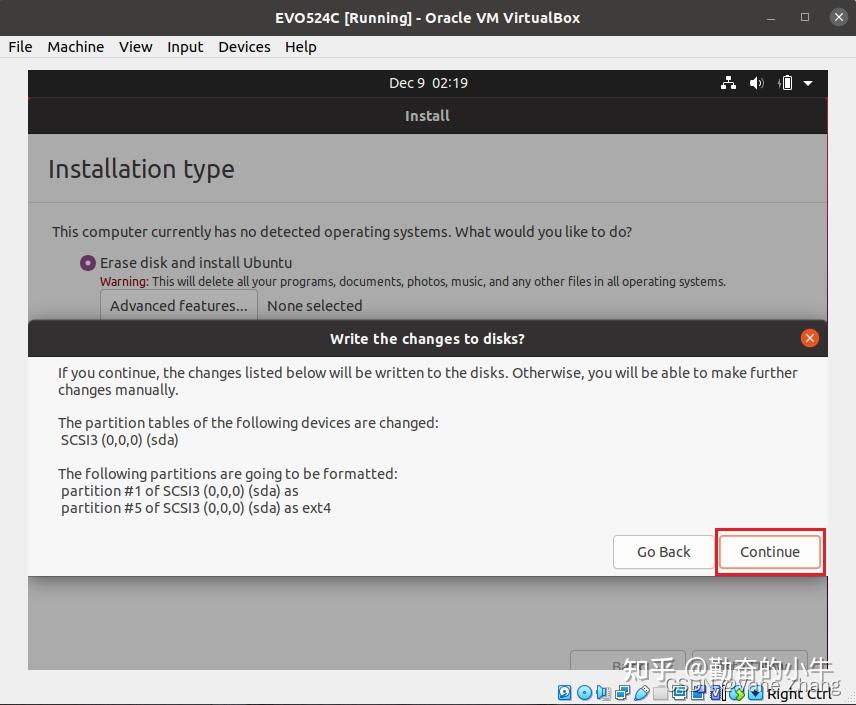Click the date and time in top bar
This screenshot has width=856, height=705.
point(428,83)
